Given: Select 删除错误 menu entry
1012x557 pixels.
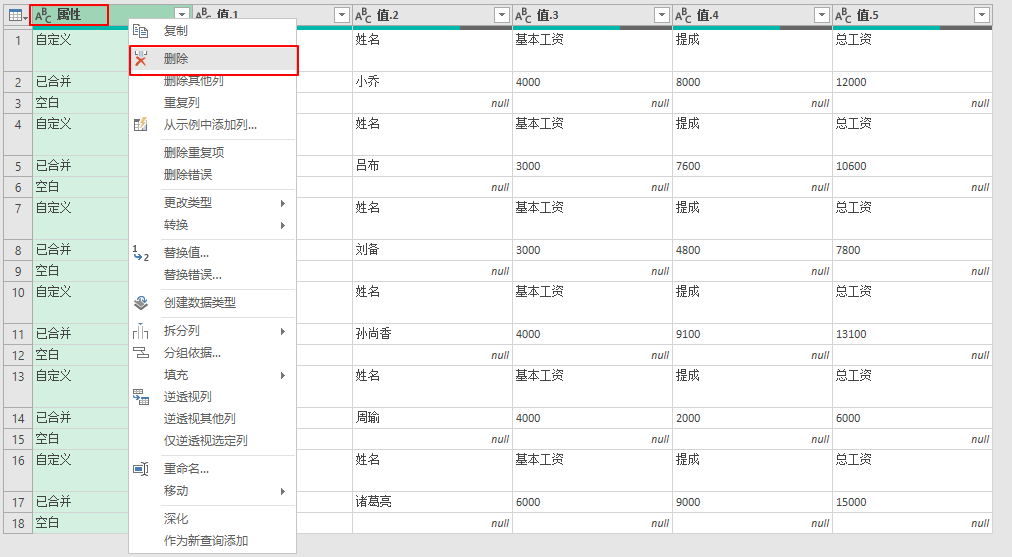Looking at the screenshot, I should pos(213,175).
